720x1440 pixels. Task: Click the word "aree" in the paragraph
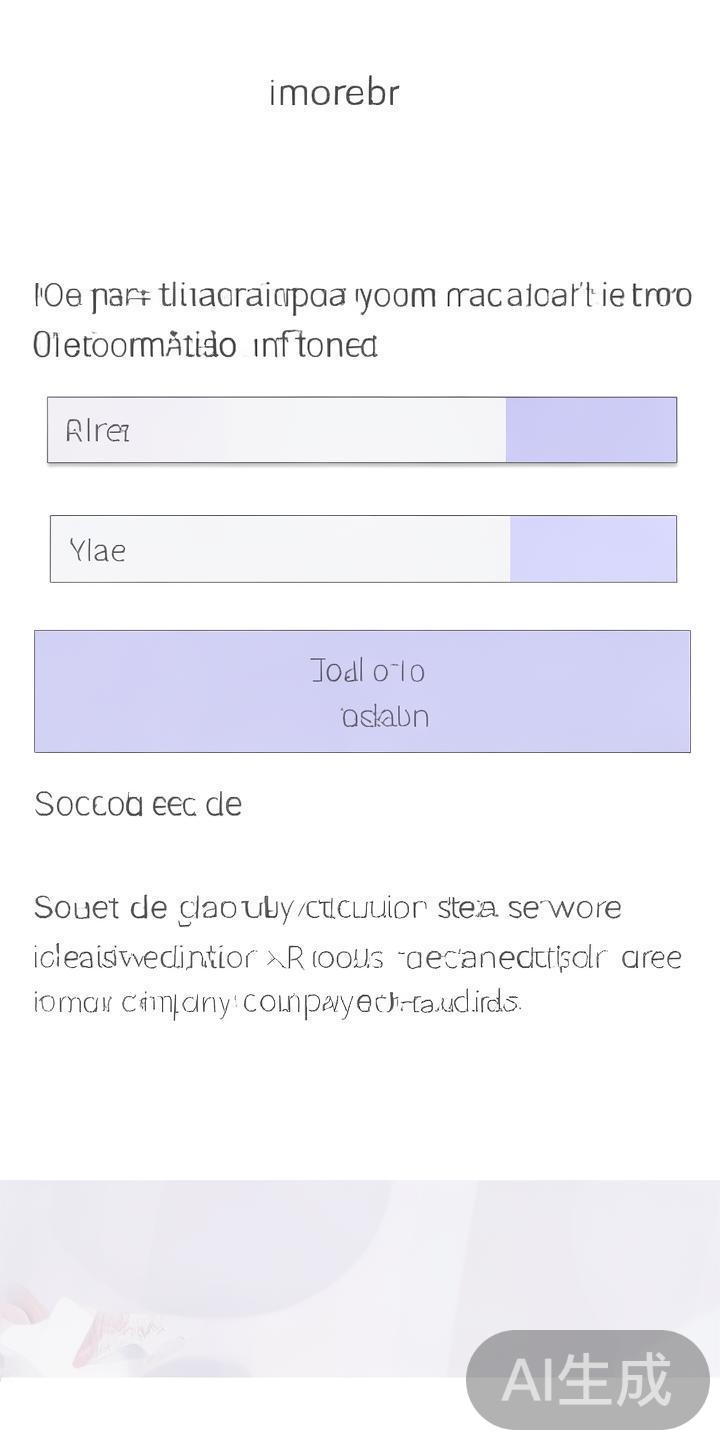pyautogui.click(x=651, y=957)
